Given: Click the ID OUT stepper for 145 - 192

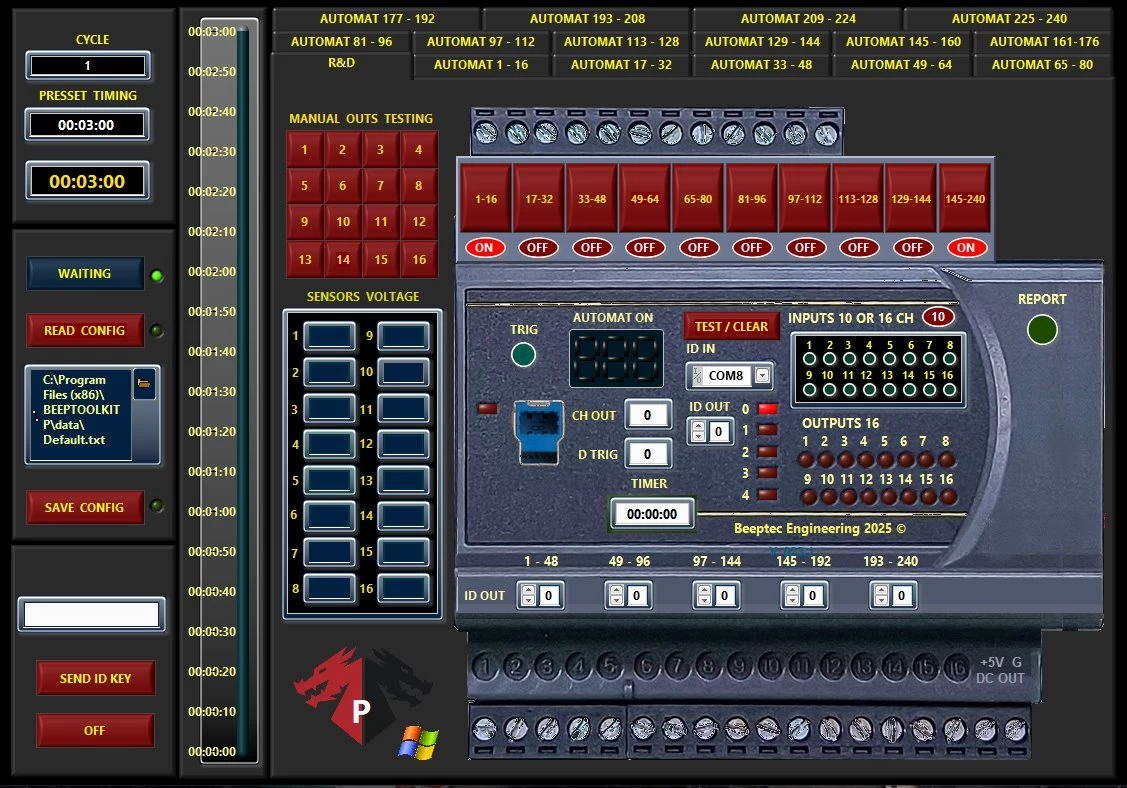Looking at the screenshot, I should click(792, 595).
